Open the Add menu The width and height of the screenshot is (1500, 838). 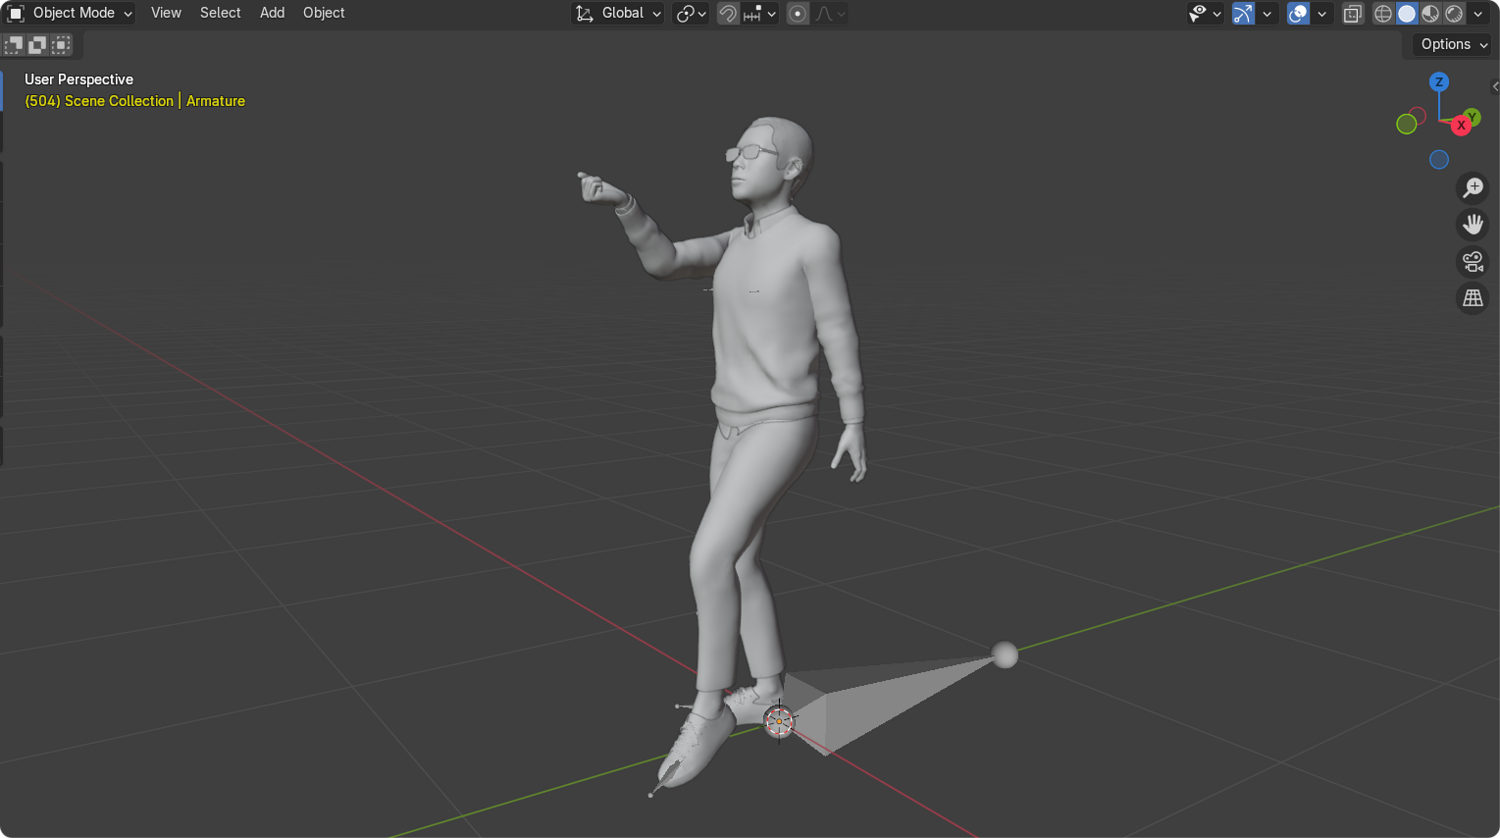(272, 13)
